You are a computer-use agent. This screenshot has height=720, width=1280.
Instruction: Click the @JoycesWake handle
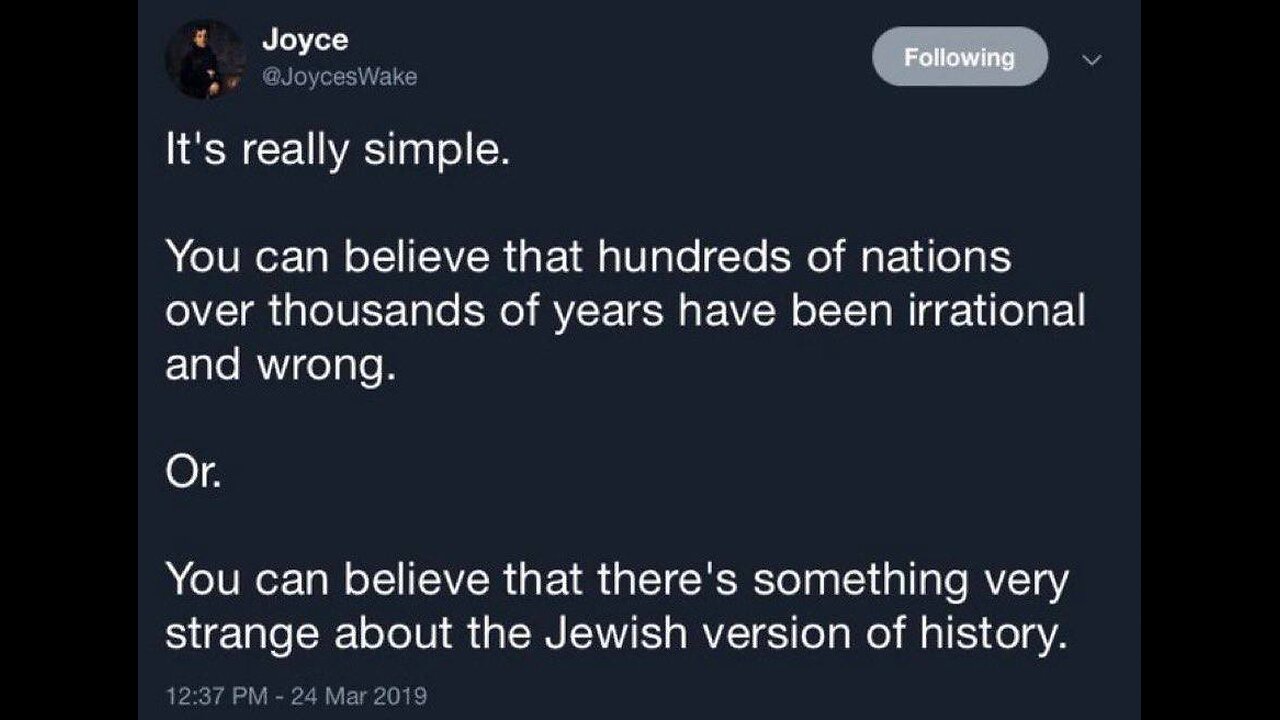tap(339, 77)
